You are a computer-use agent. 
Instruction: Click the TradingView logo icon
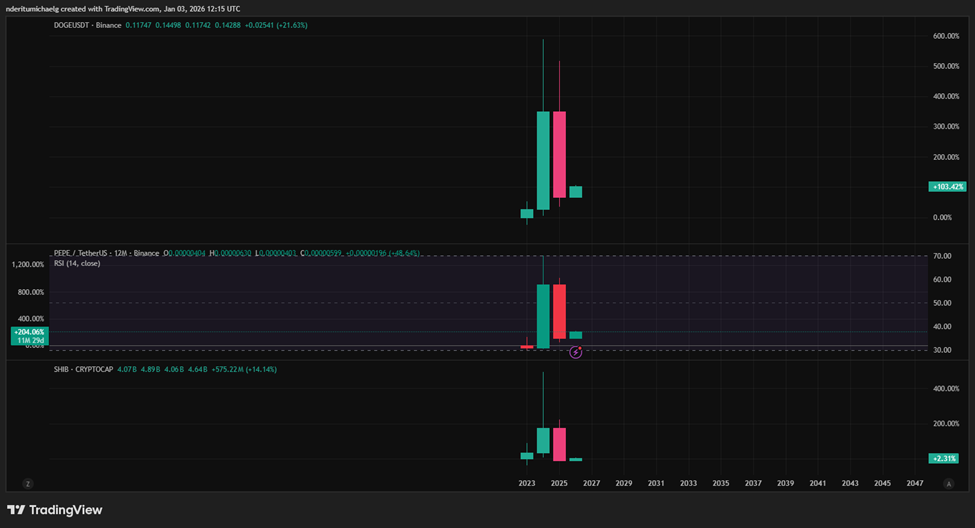tap(16, 509)
